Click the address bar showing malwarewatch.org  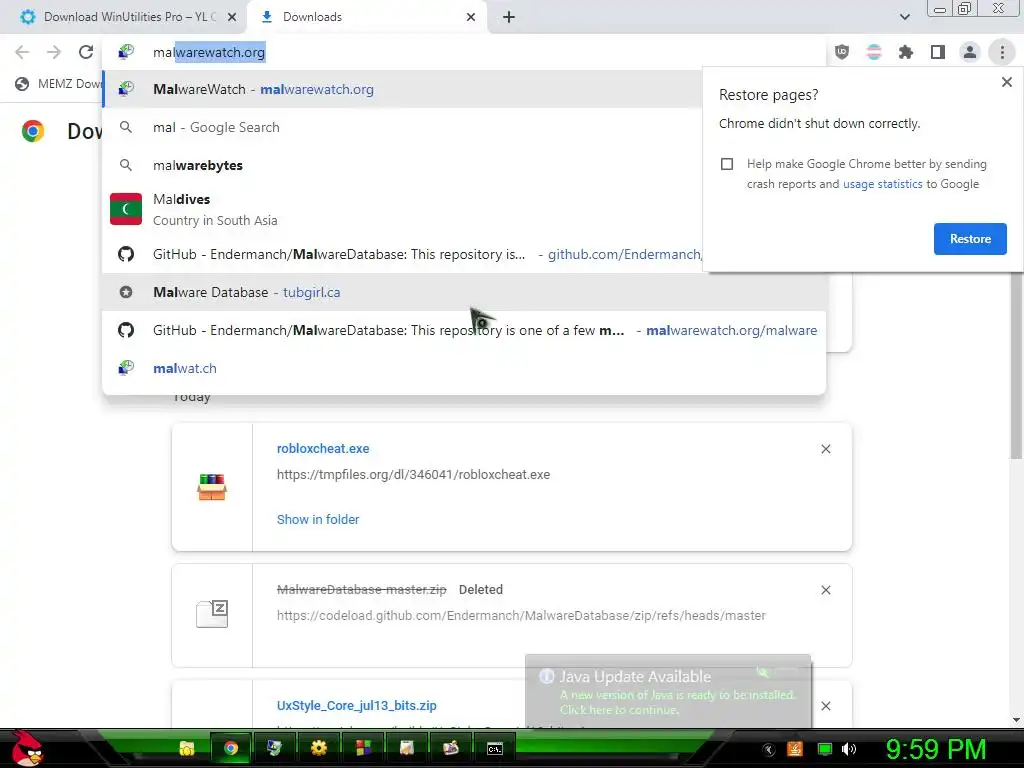(x=464, y=52)
